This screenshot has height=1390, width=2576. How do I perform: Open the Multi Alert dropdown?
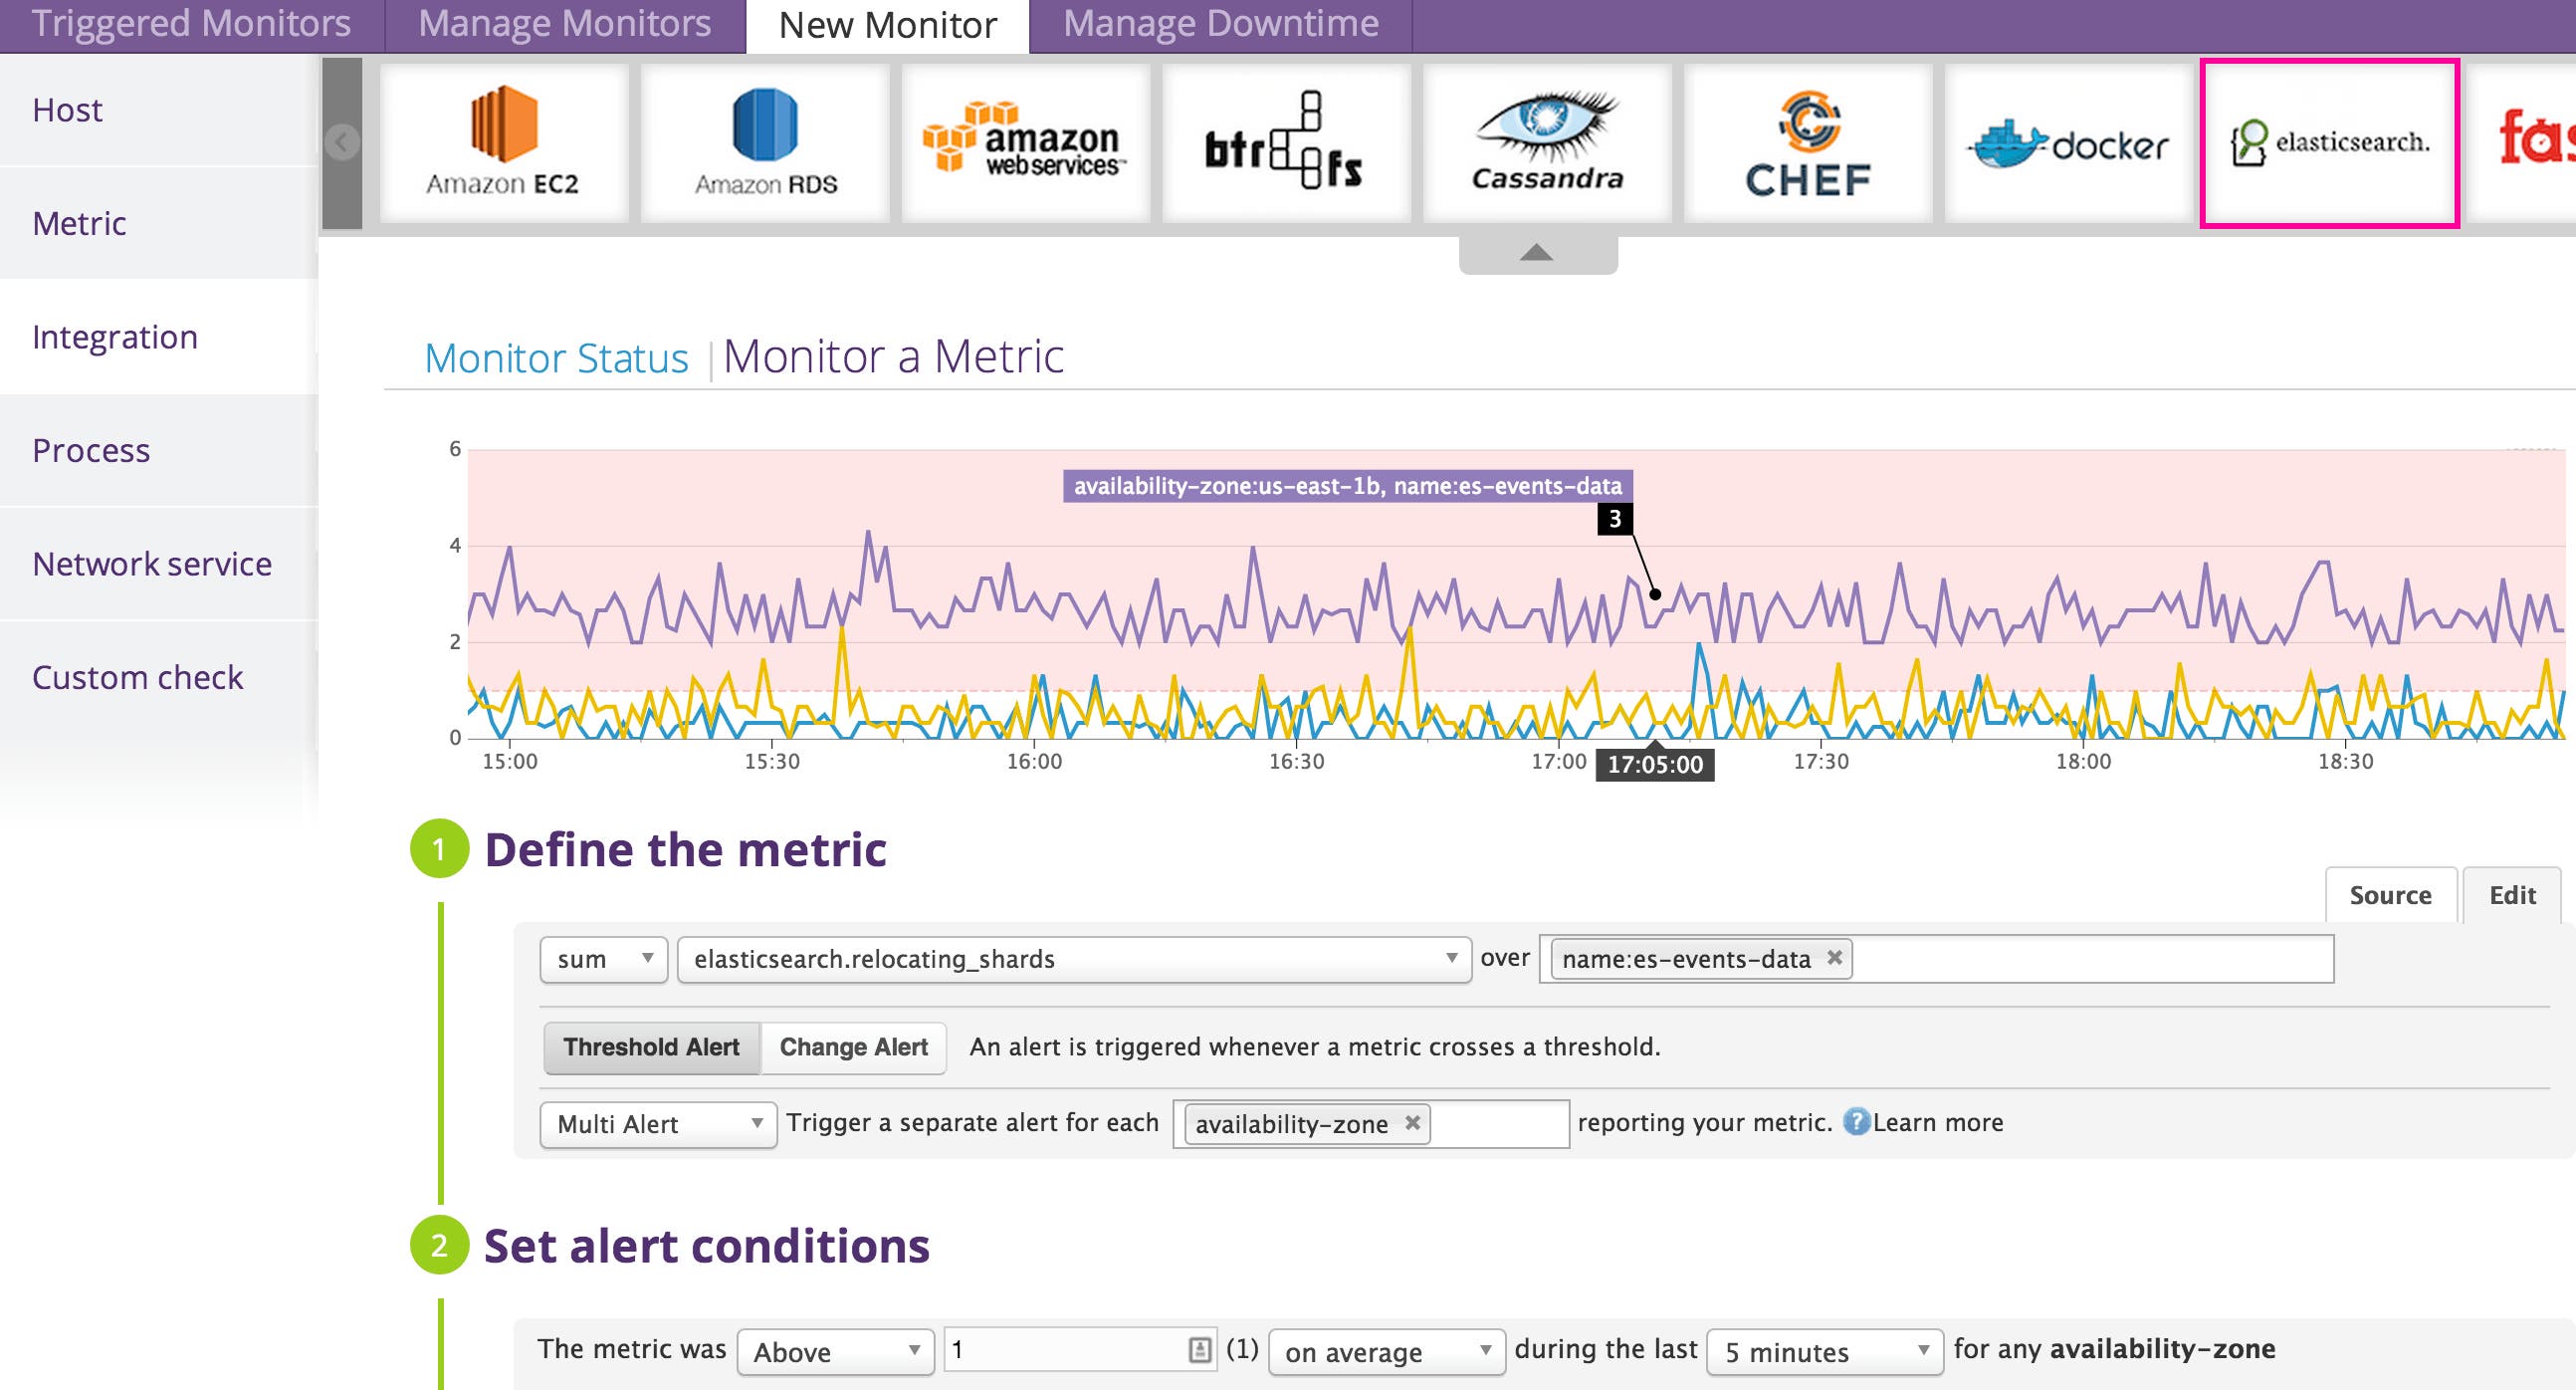point(657,1124)
